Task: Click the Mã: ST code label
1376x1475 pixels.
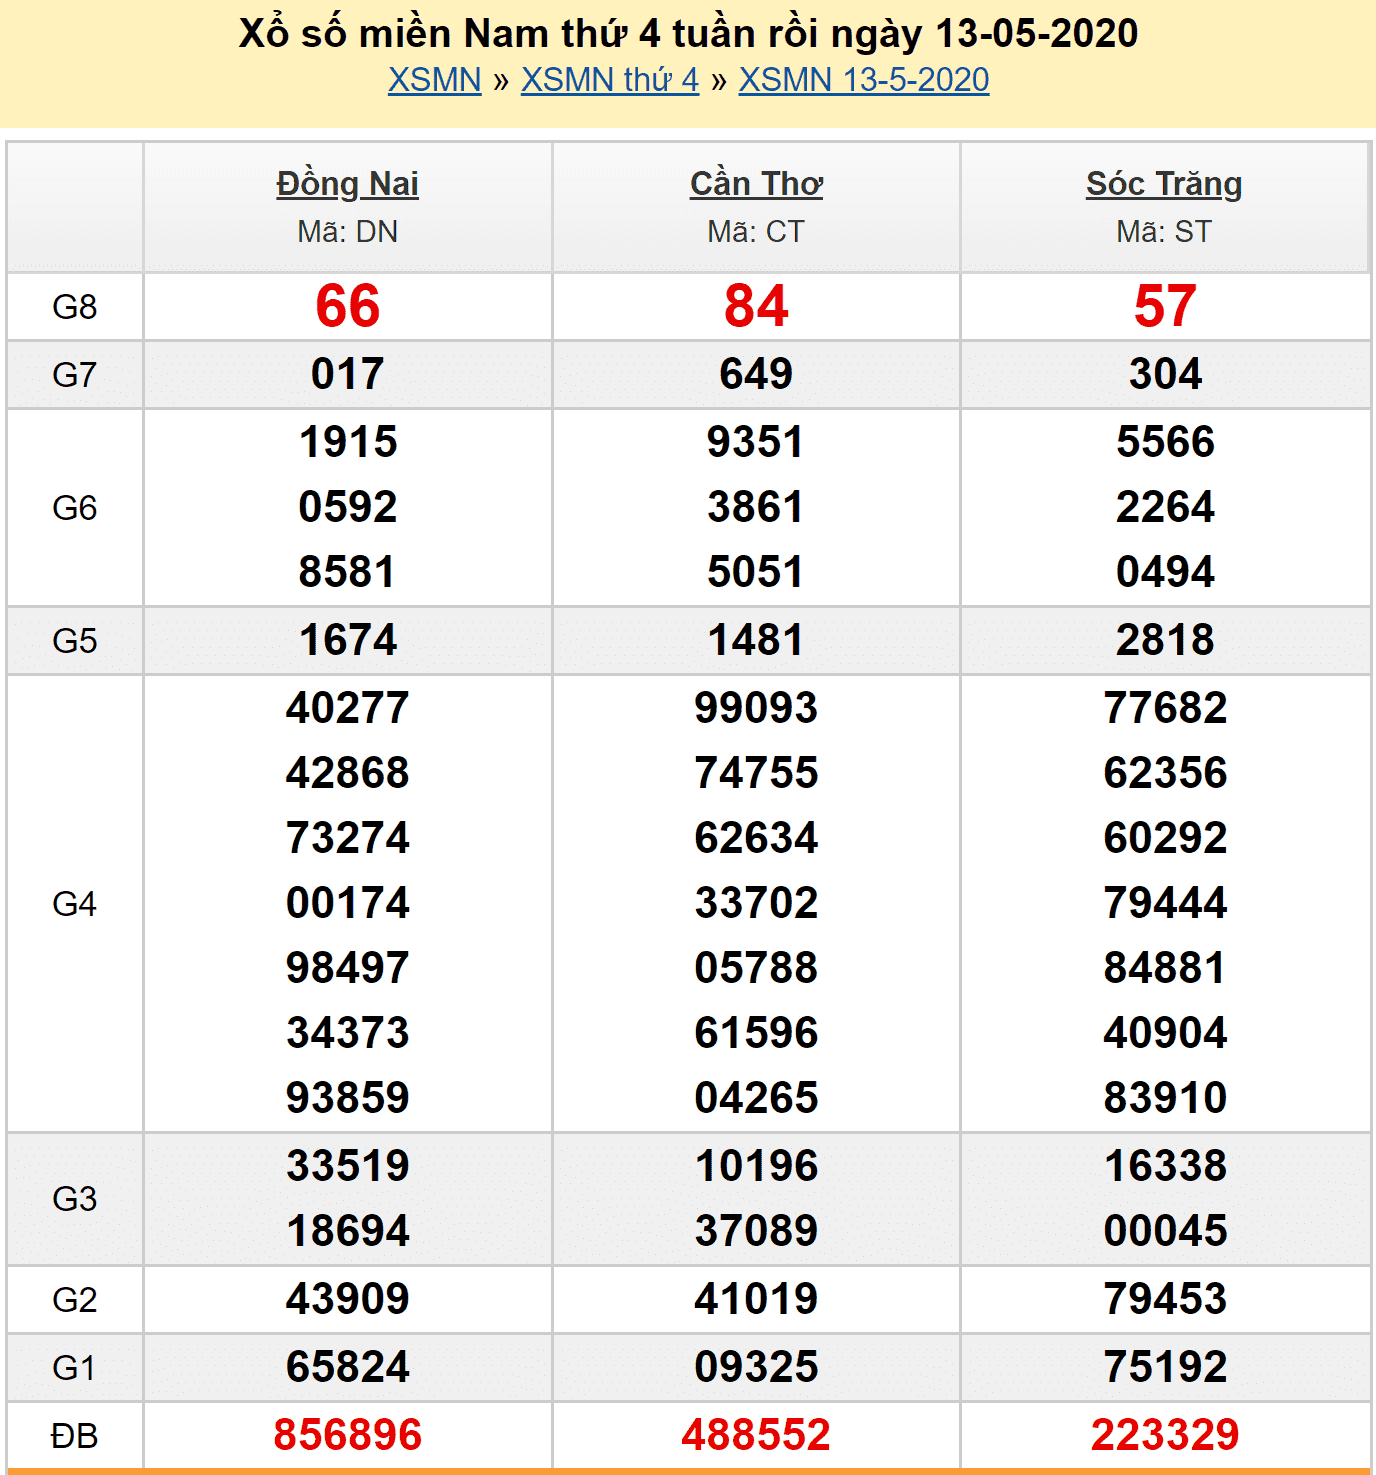Action: 1164,232
